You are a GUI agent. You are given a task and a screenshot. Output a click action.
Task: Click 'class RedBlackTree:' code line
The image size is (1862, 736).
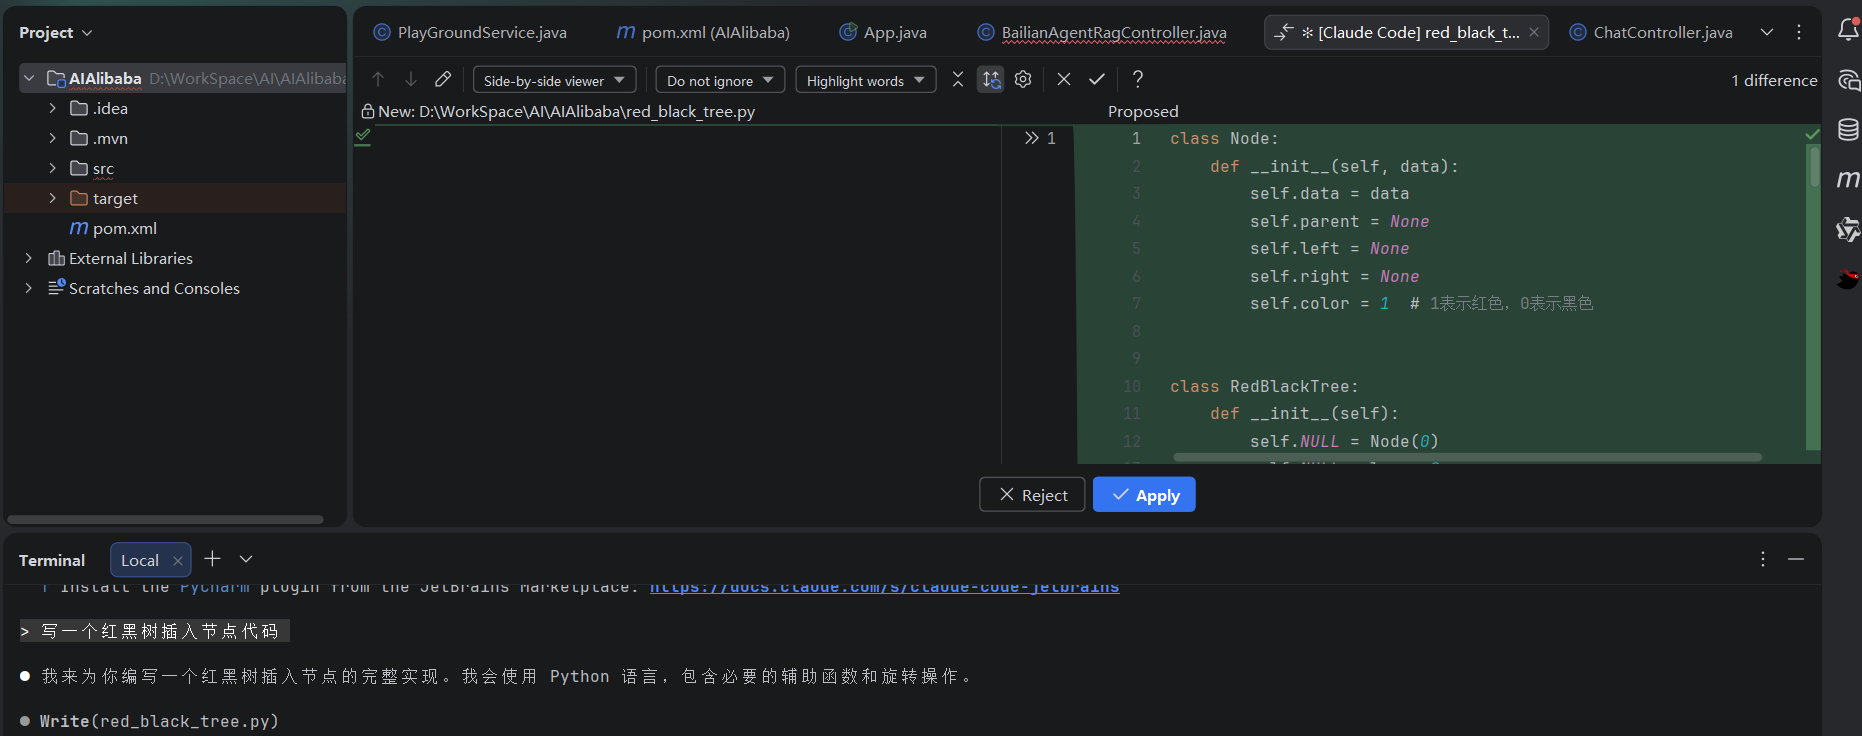(x=1264, y=386)
